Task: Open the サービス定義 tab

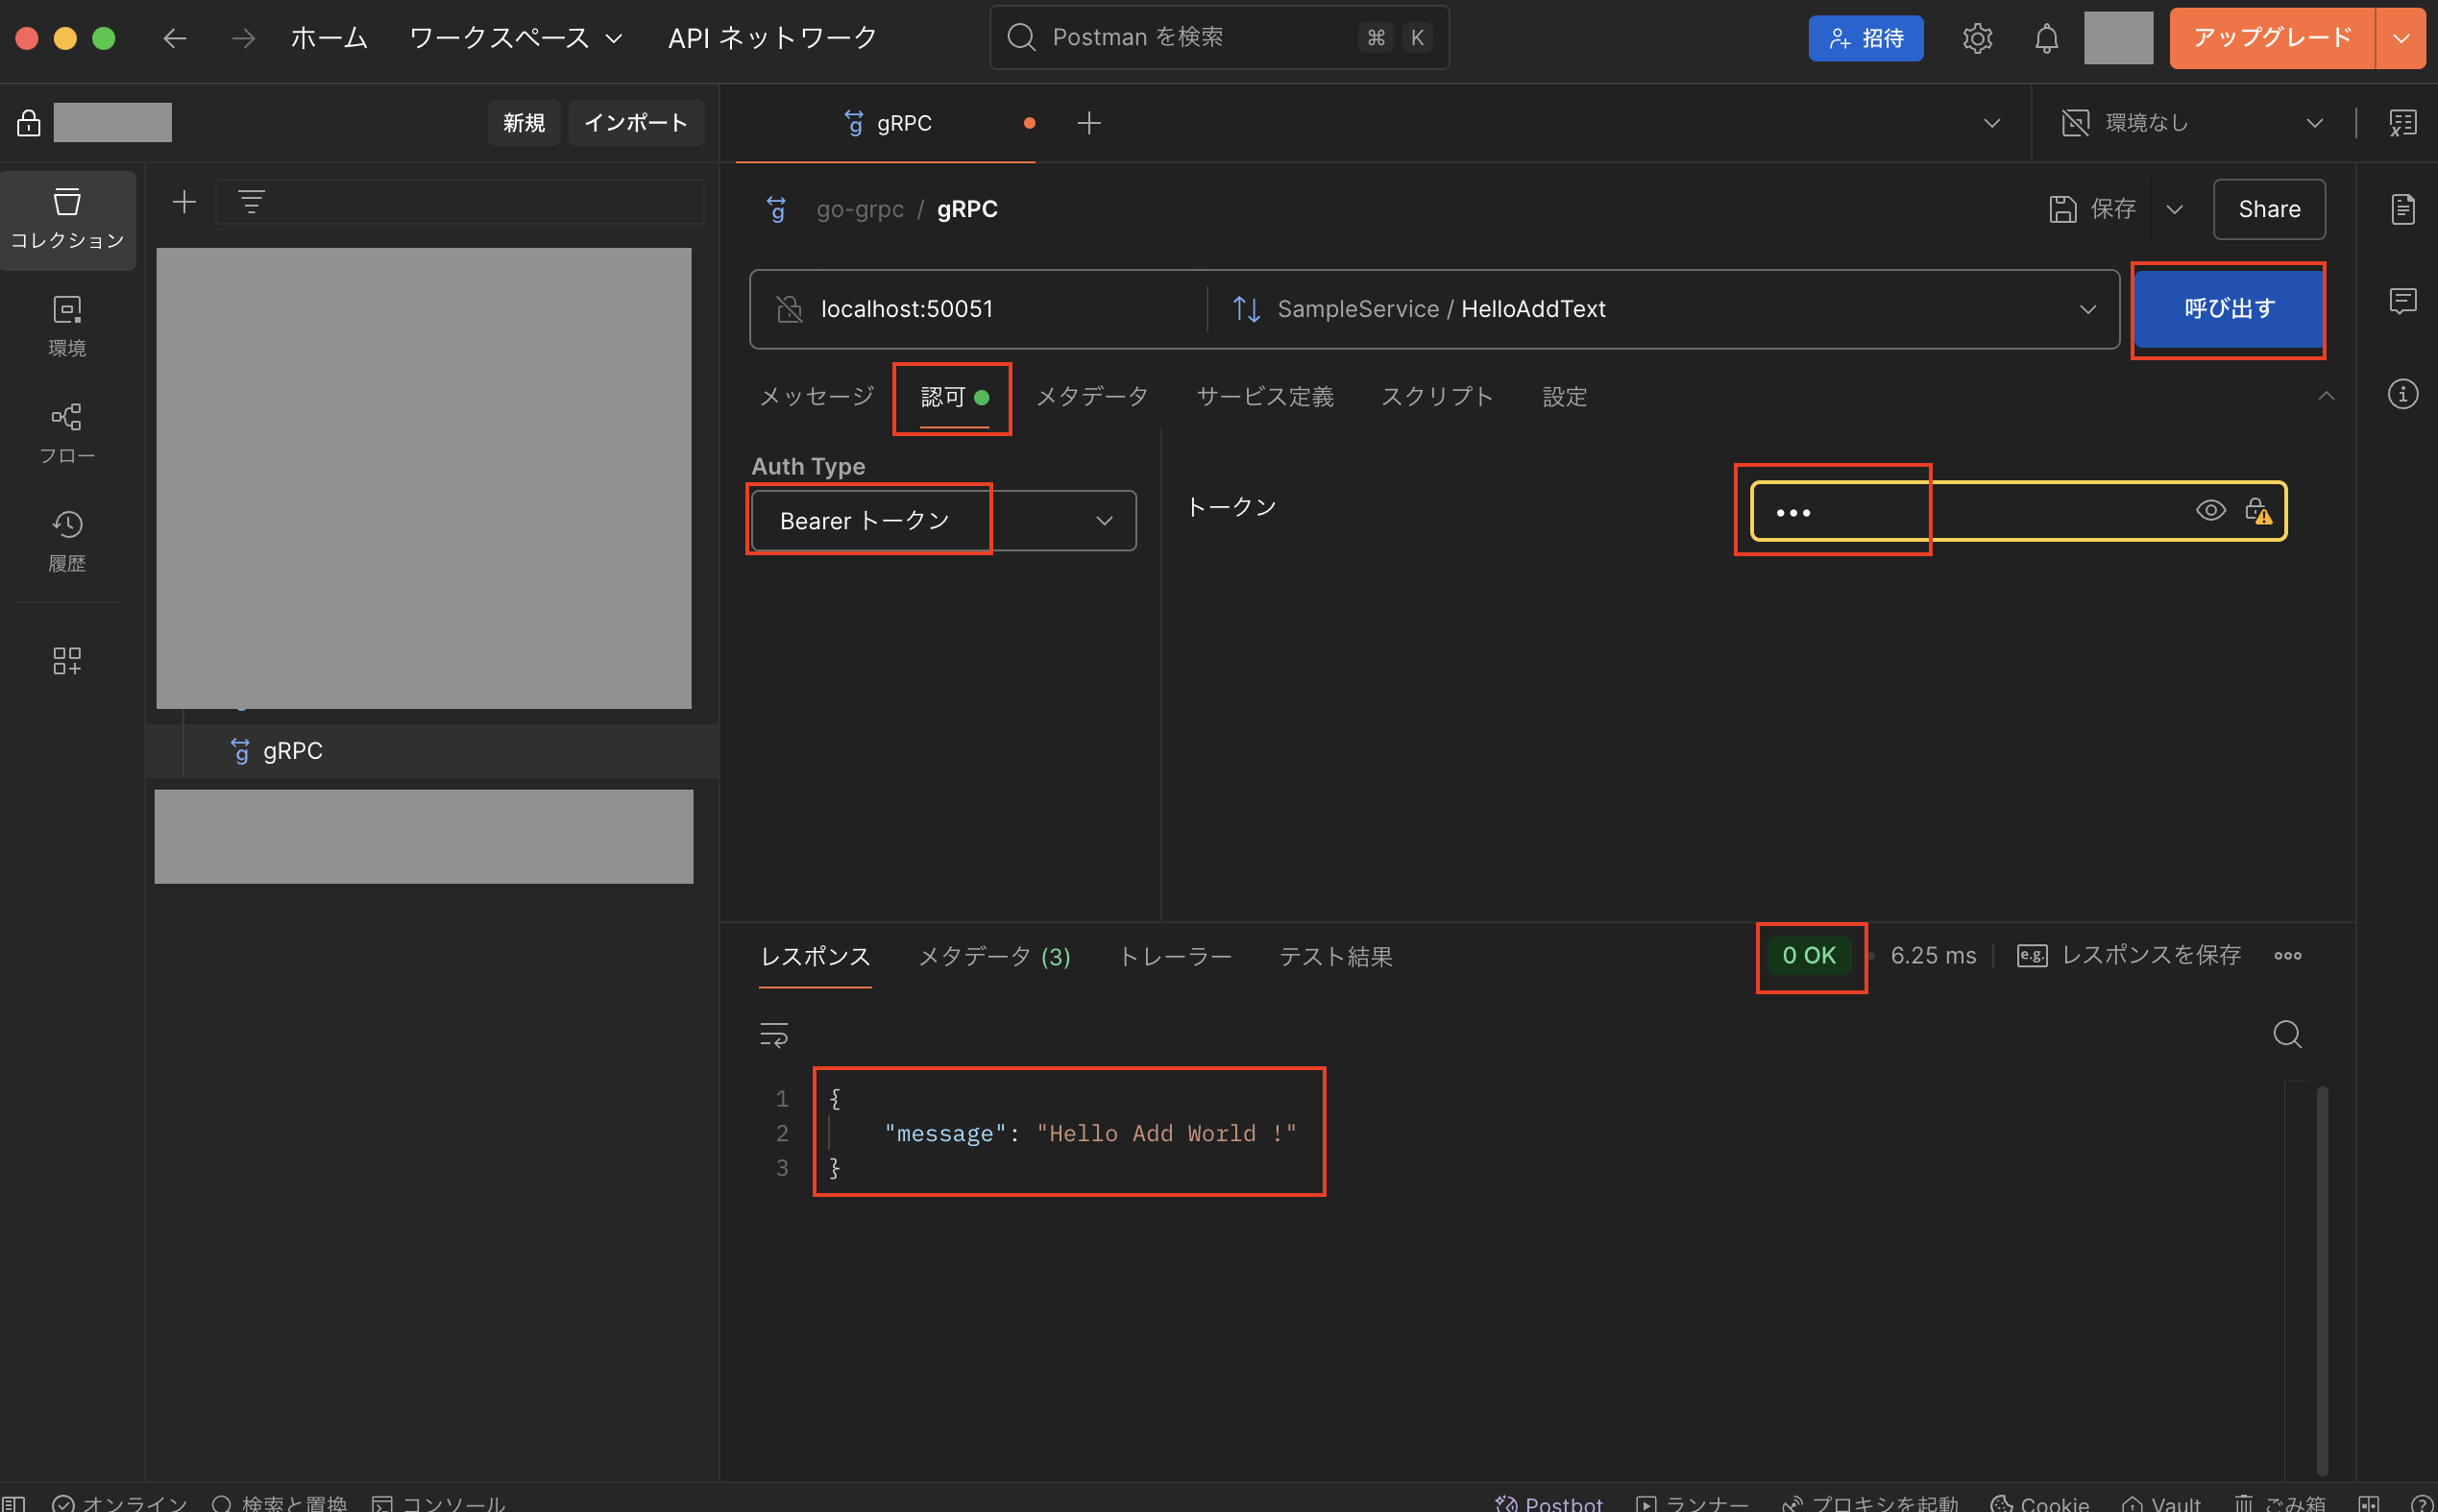Action: point(1265,396)
